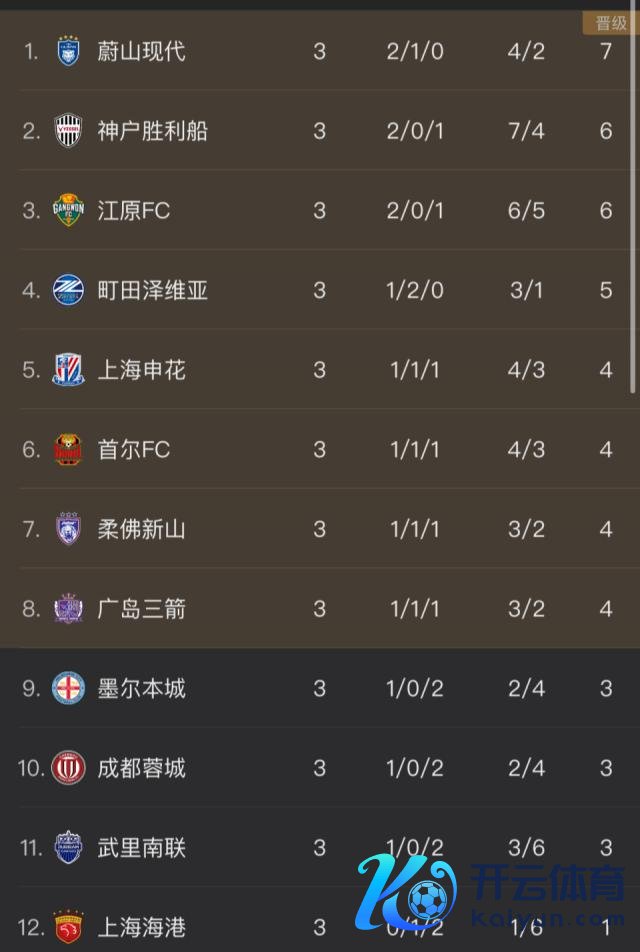The width and height of the screenshot is (640, 952).
Task: Open the 神户胜利船 team name link
Action: pyautogui.click(x=152, y=131)
